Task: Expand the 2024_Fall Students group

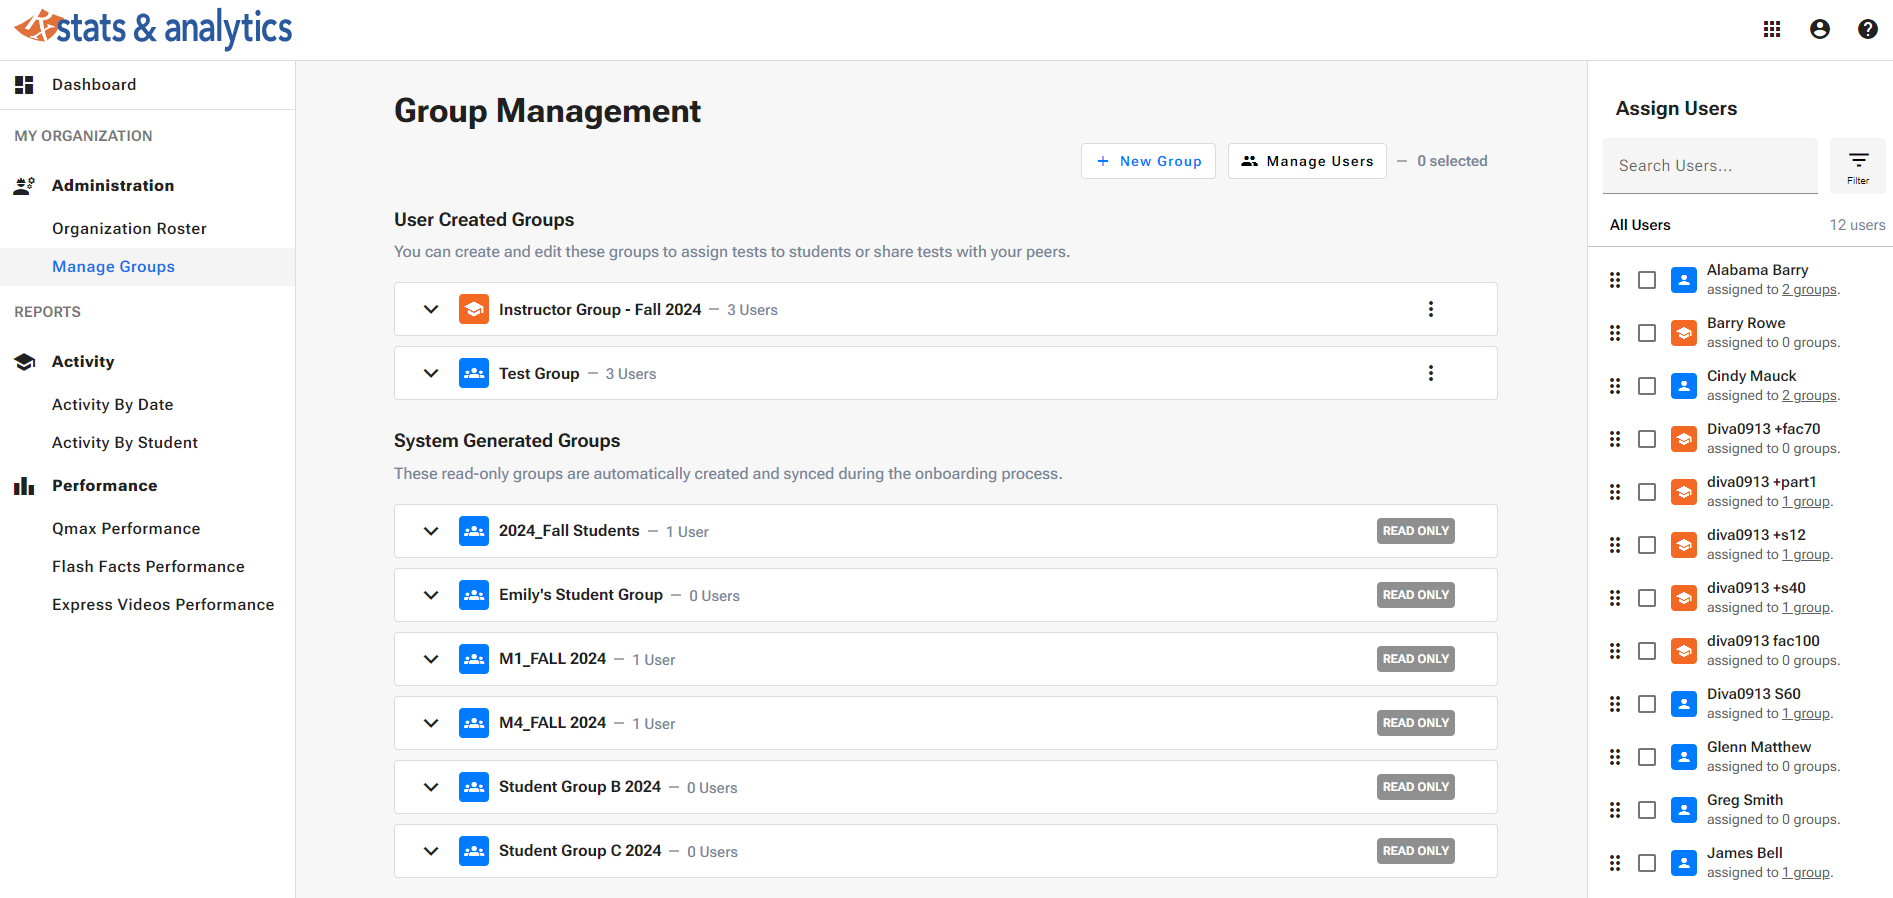Action: point(431,531)
